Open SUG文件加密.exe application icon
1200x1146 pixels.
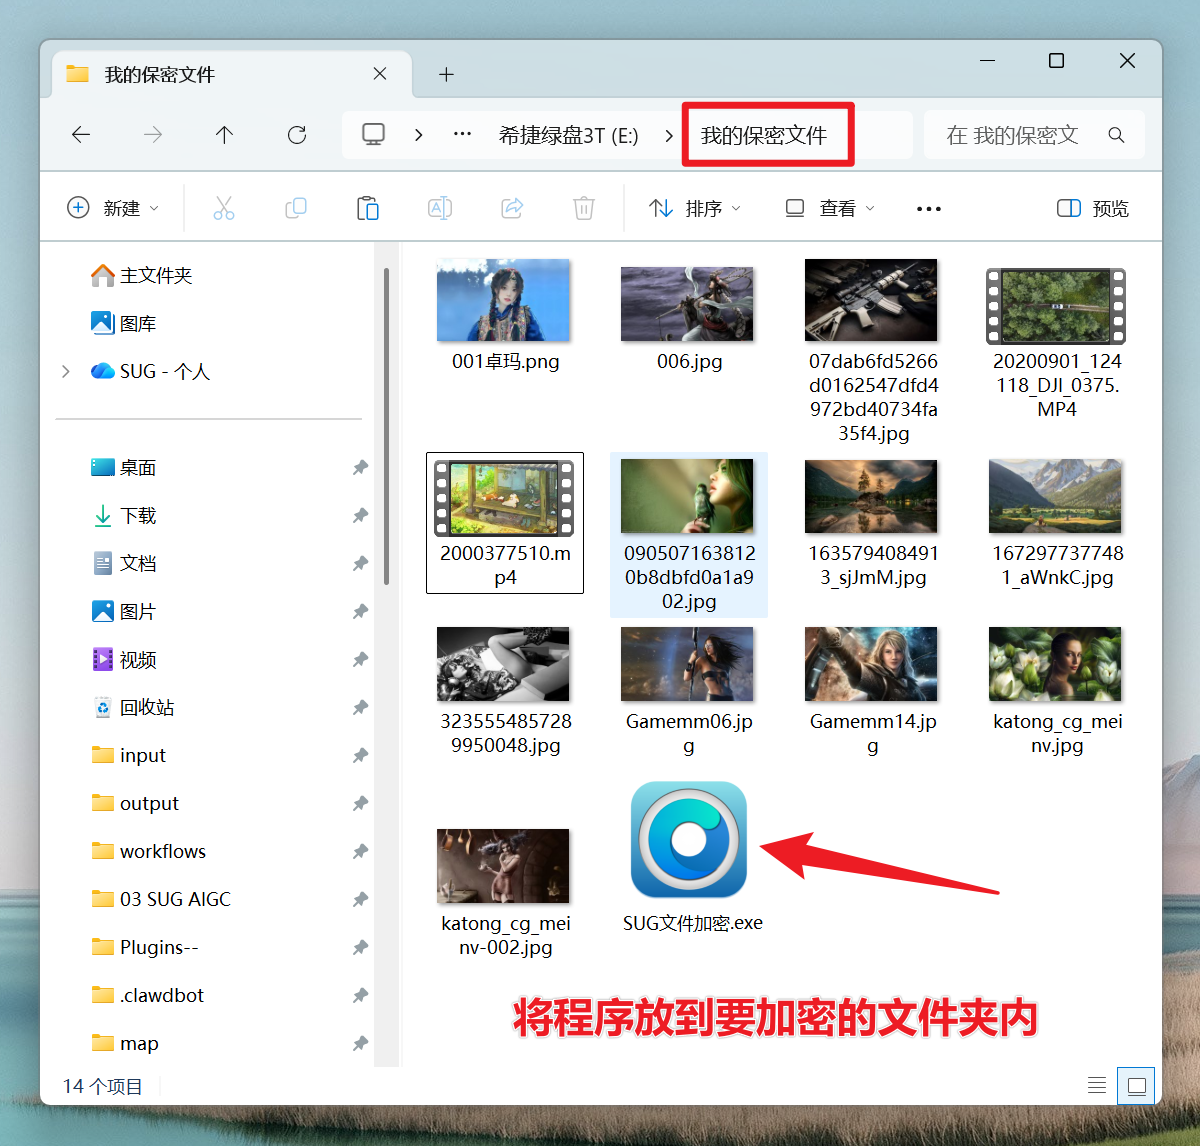(x=689, y=840)
